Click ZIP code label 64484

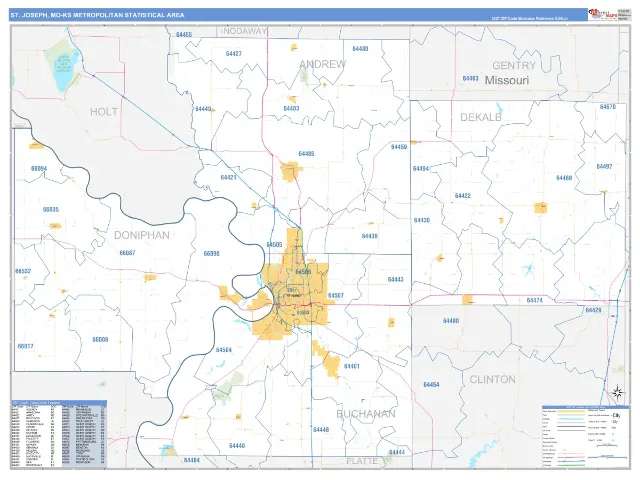click(192, 460)
